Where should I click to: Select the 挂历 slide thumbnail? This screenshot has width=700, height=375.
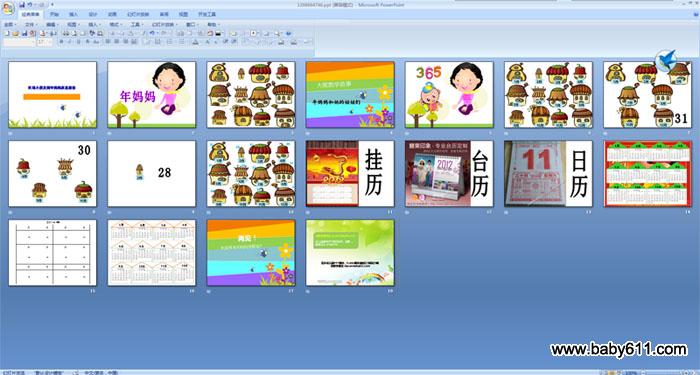coord(350,174)
